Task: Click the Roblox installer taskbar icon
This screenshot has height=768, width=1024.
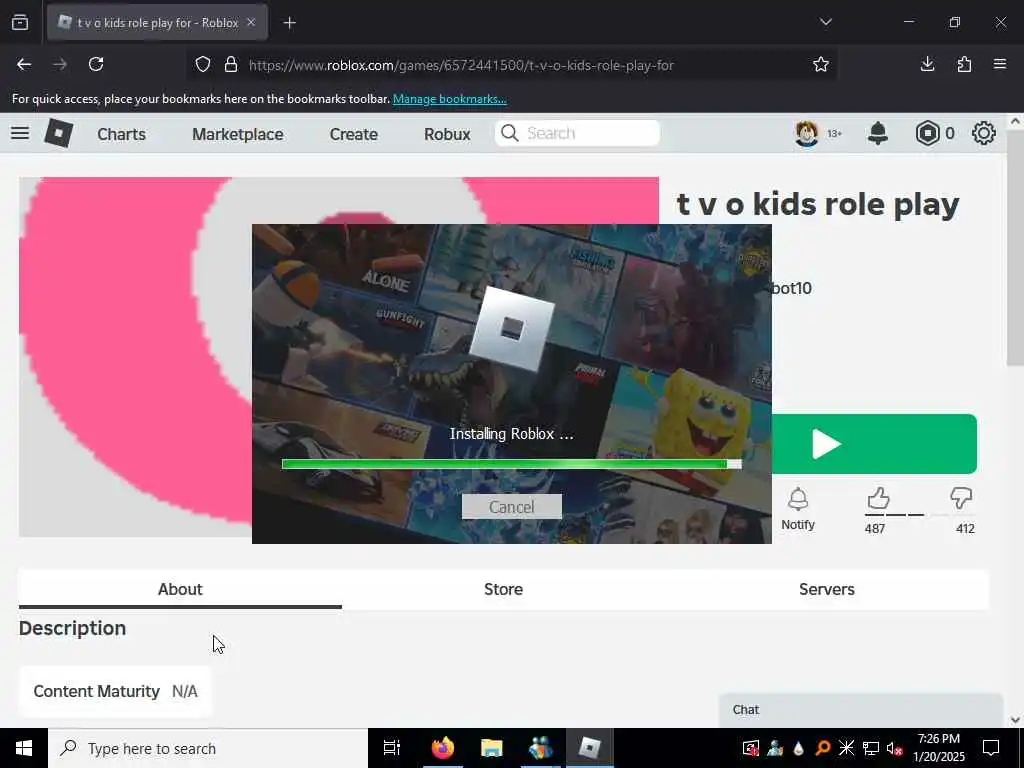Action: click(590, 748)
